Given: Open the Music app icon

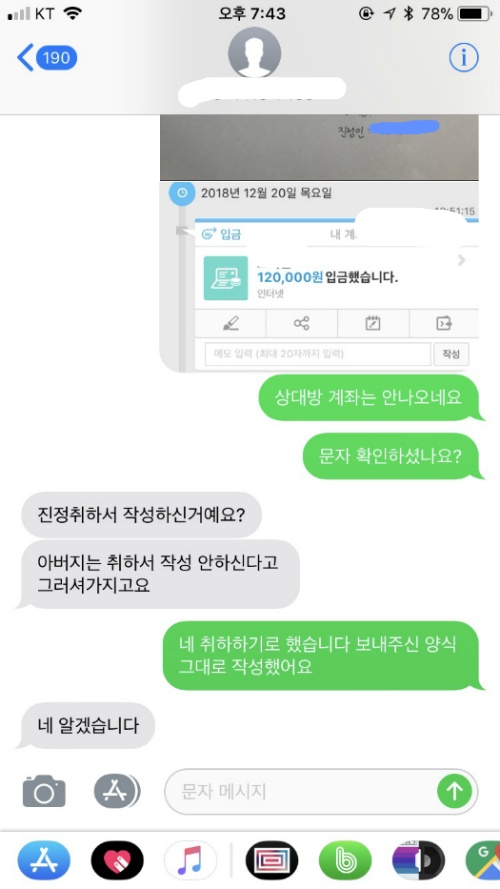Looking at the screenshot, I should [190, 861].
